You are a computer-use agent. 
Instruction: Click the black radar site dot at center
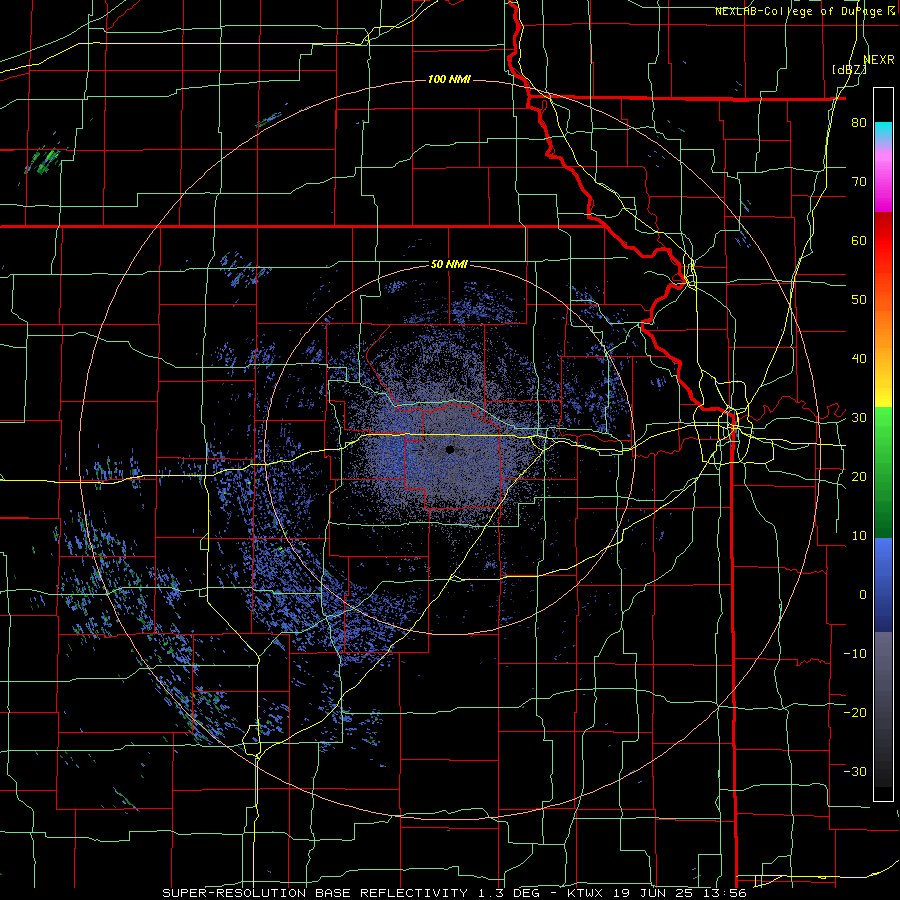(x=450, y=449)
